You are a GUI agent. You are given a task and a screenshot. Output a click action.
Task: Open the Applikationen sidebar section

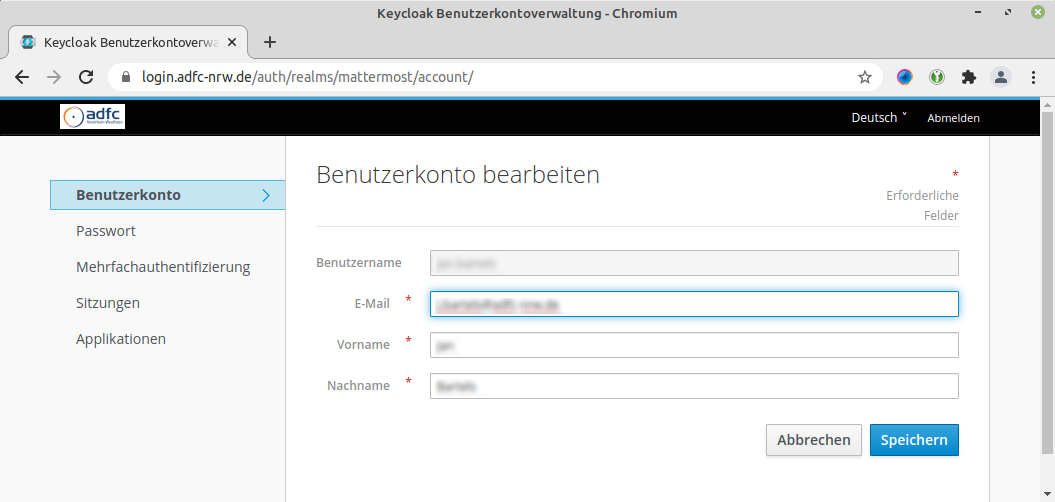click(x=121, y=338)
